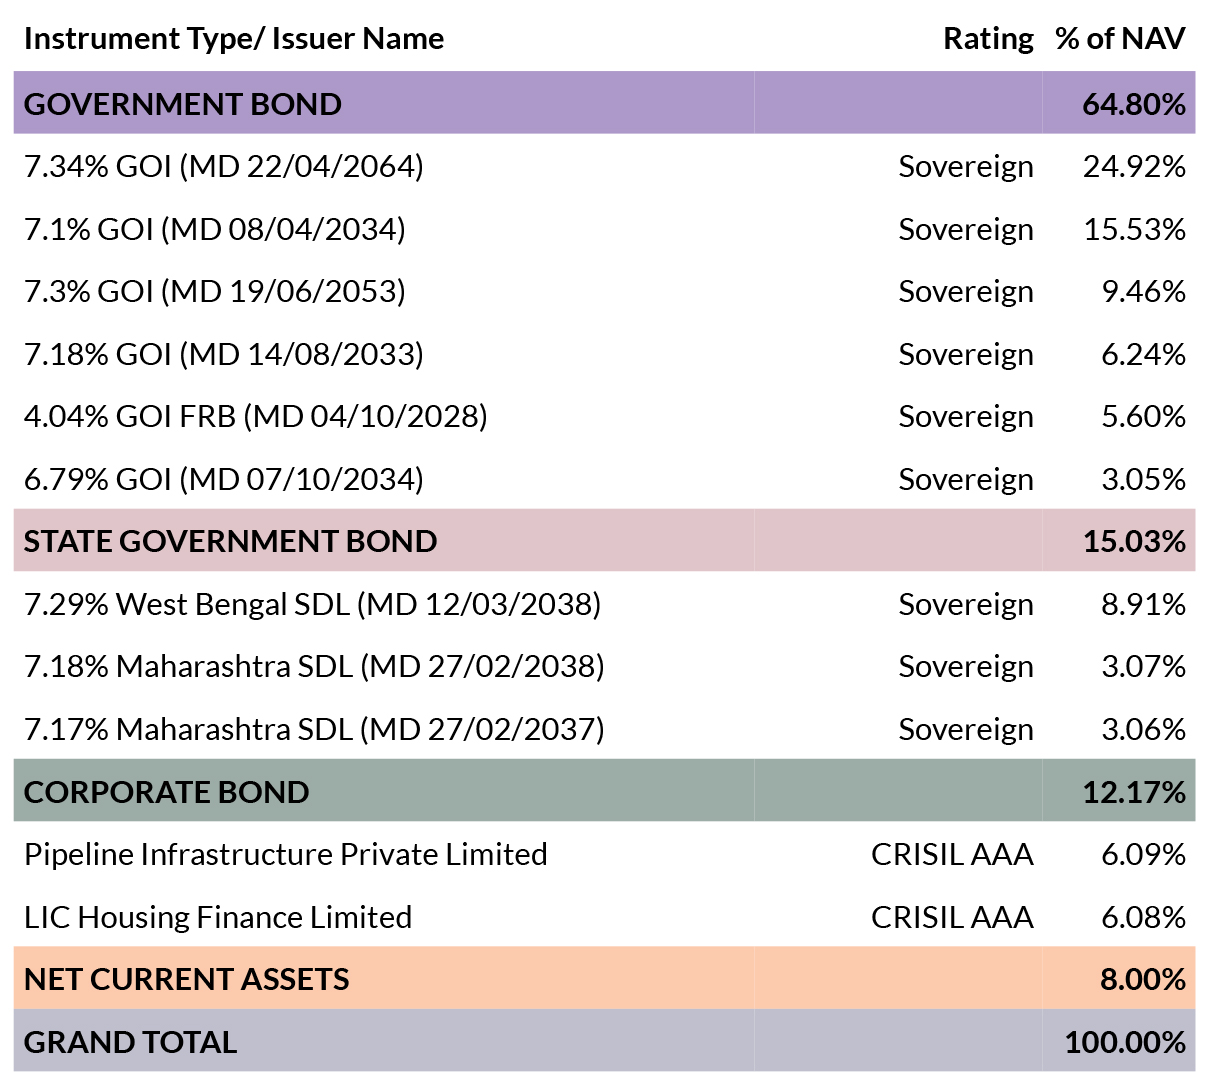The width and height of the screenshot is (1206, 1078).
Task: Click the '% of NAV' column header
Action: (x=1120, y=39)
